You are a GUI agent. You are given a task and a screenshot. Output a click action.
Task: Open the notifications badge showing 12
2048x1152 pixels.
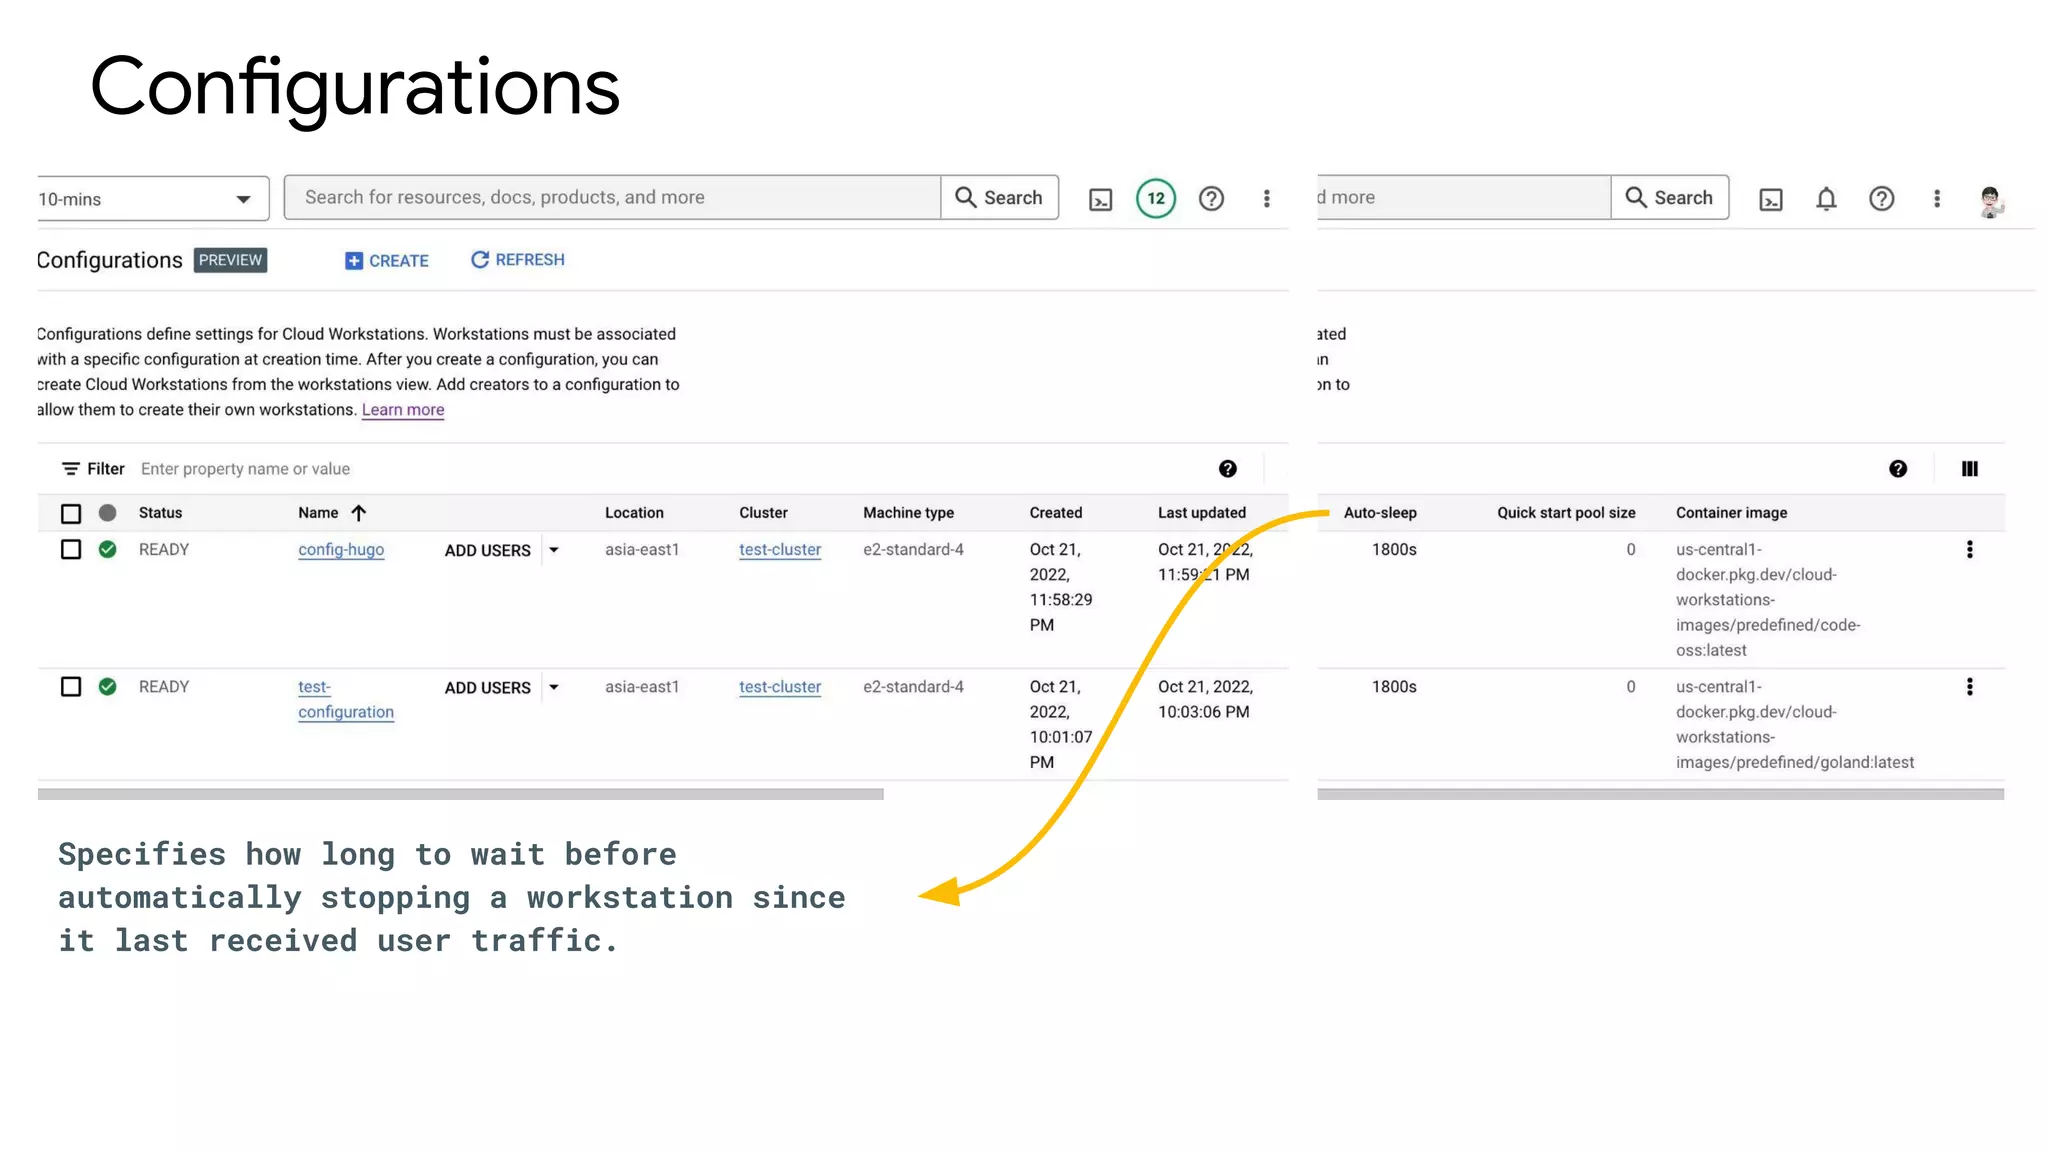1156,198
